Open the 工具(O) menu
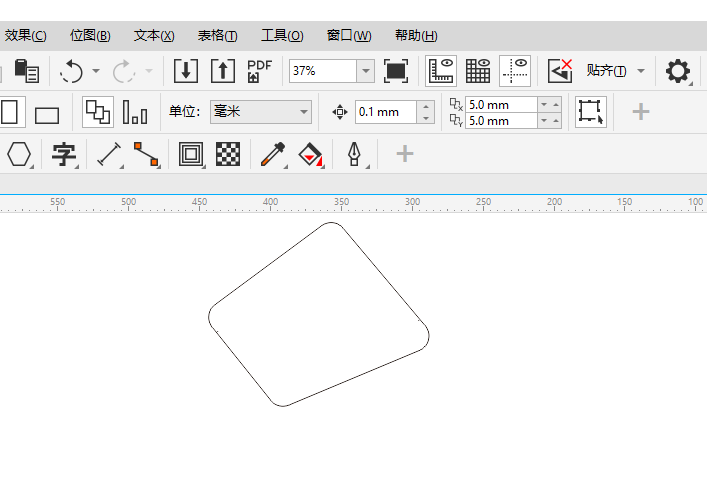This screenshot has width=707, height=485. (282, 35)
